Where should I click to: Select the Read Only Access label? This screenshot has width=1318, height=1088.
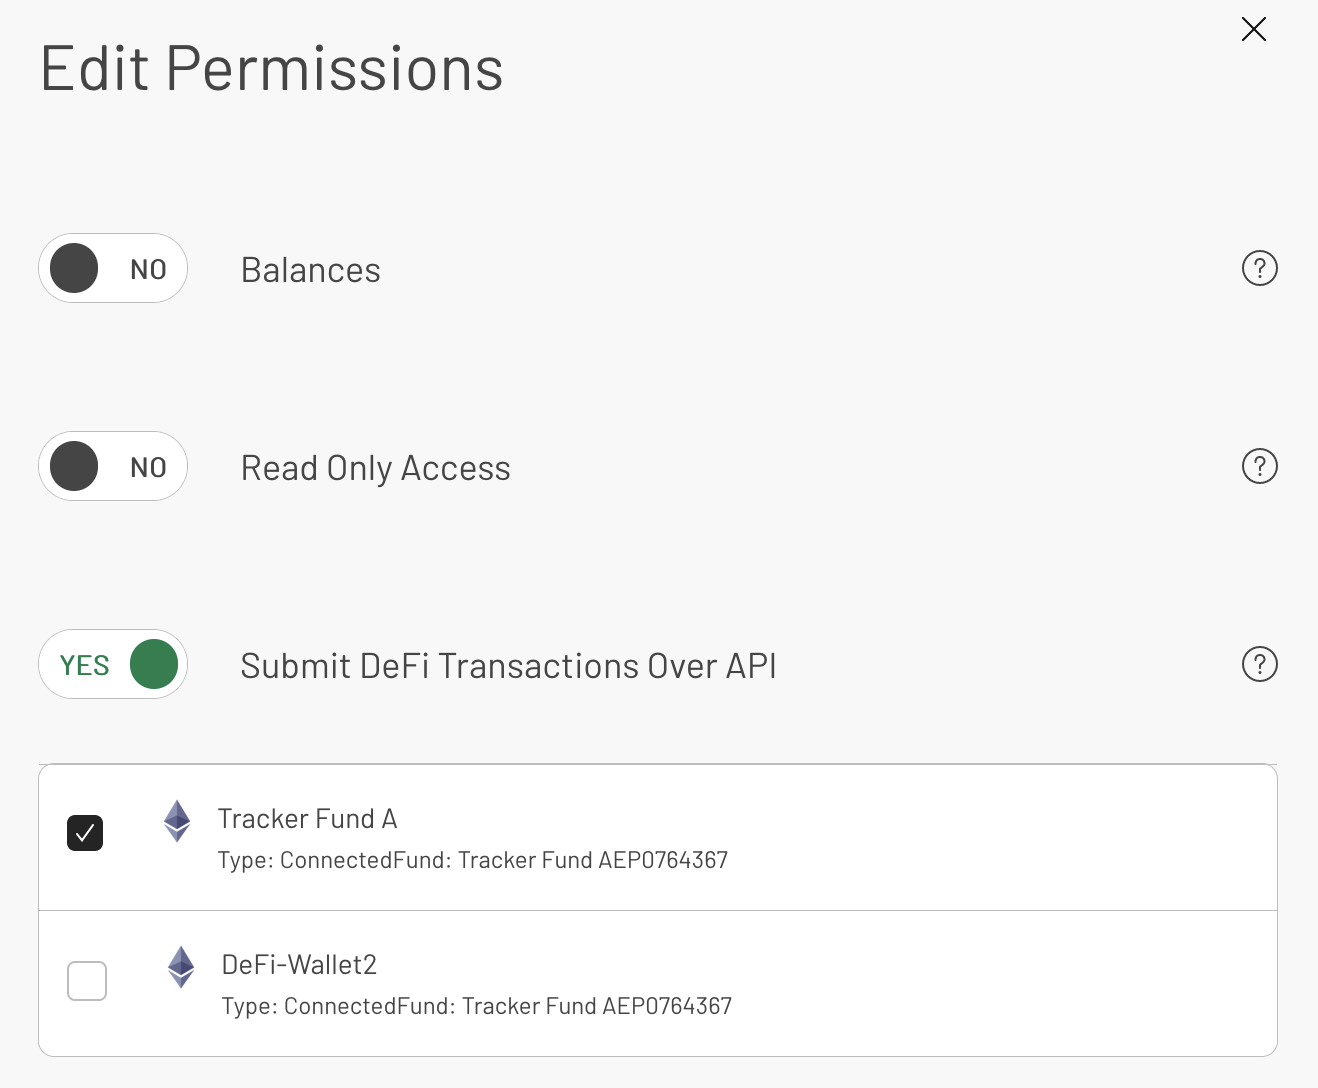375,467
